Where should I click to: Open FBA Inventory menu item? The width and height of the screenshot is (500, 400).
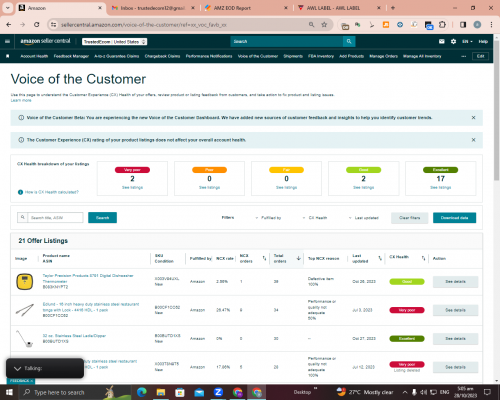pyautogui.click(x=321, y=56)
